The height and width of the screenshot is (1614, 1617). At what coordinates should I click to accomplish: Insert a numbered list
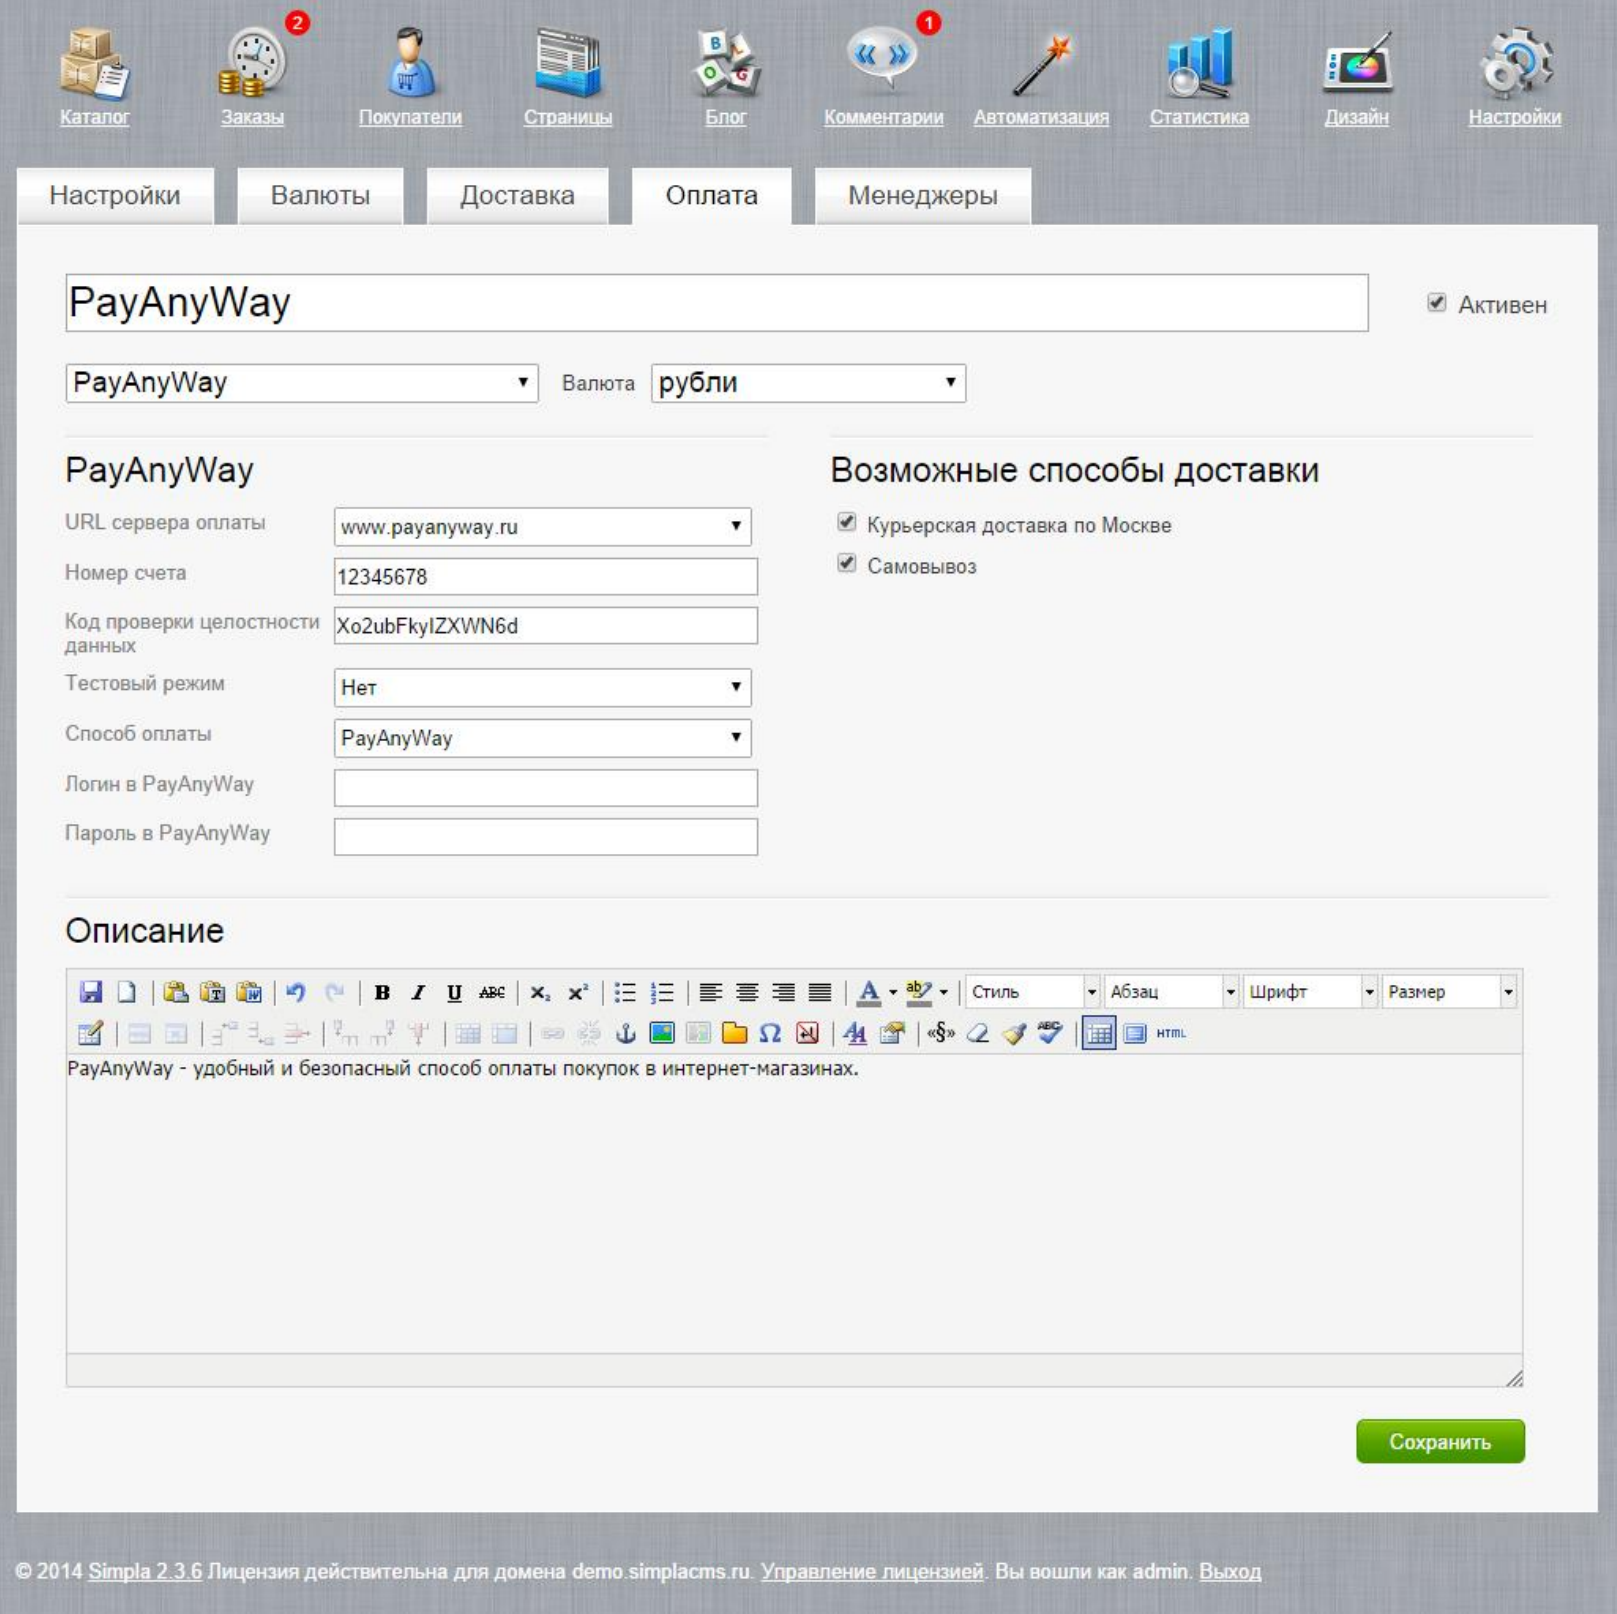(x=662, y=992)
